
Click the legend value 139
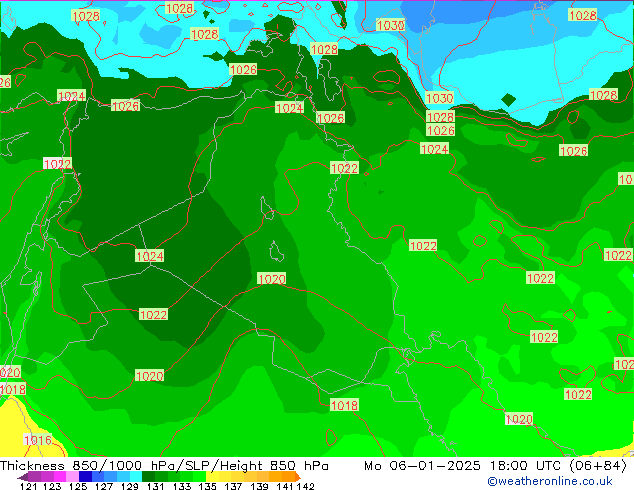coord(259,486)
